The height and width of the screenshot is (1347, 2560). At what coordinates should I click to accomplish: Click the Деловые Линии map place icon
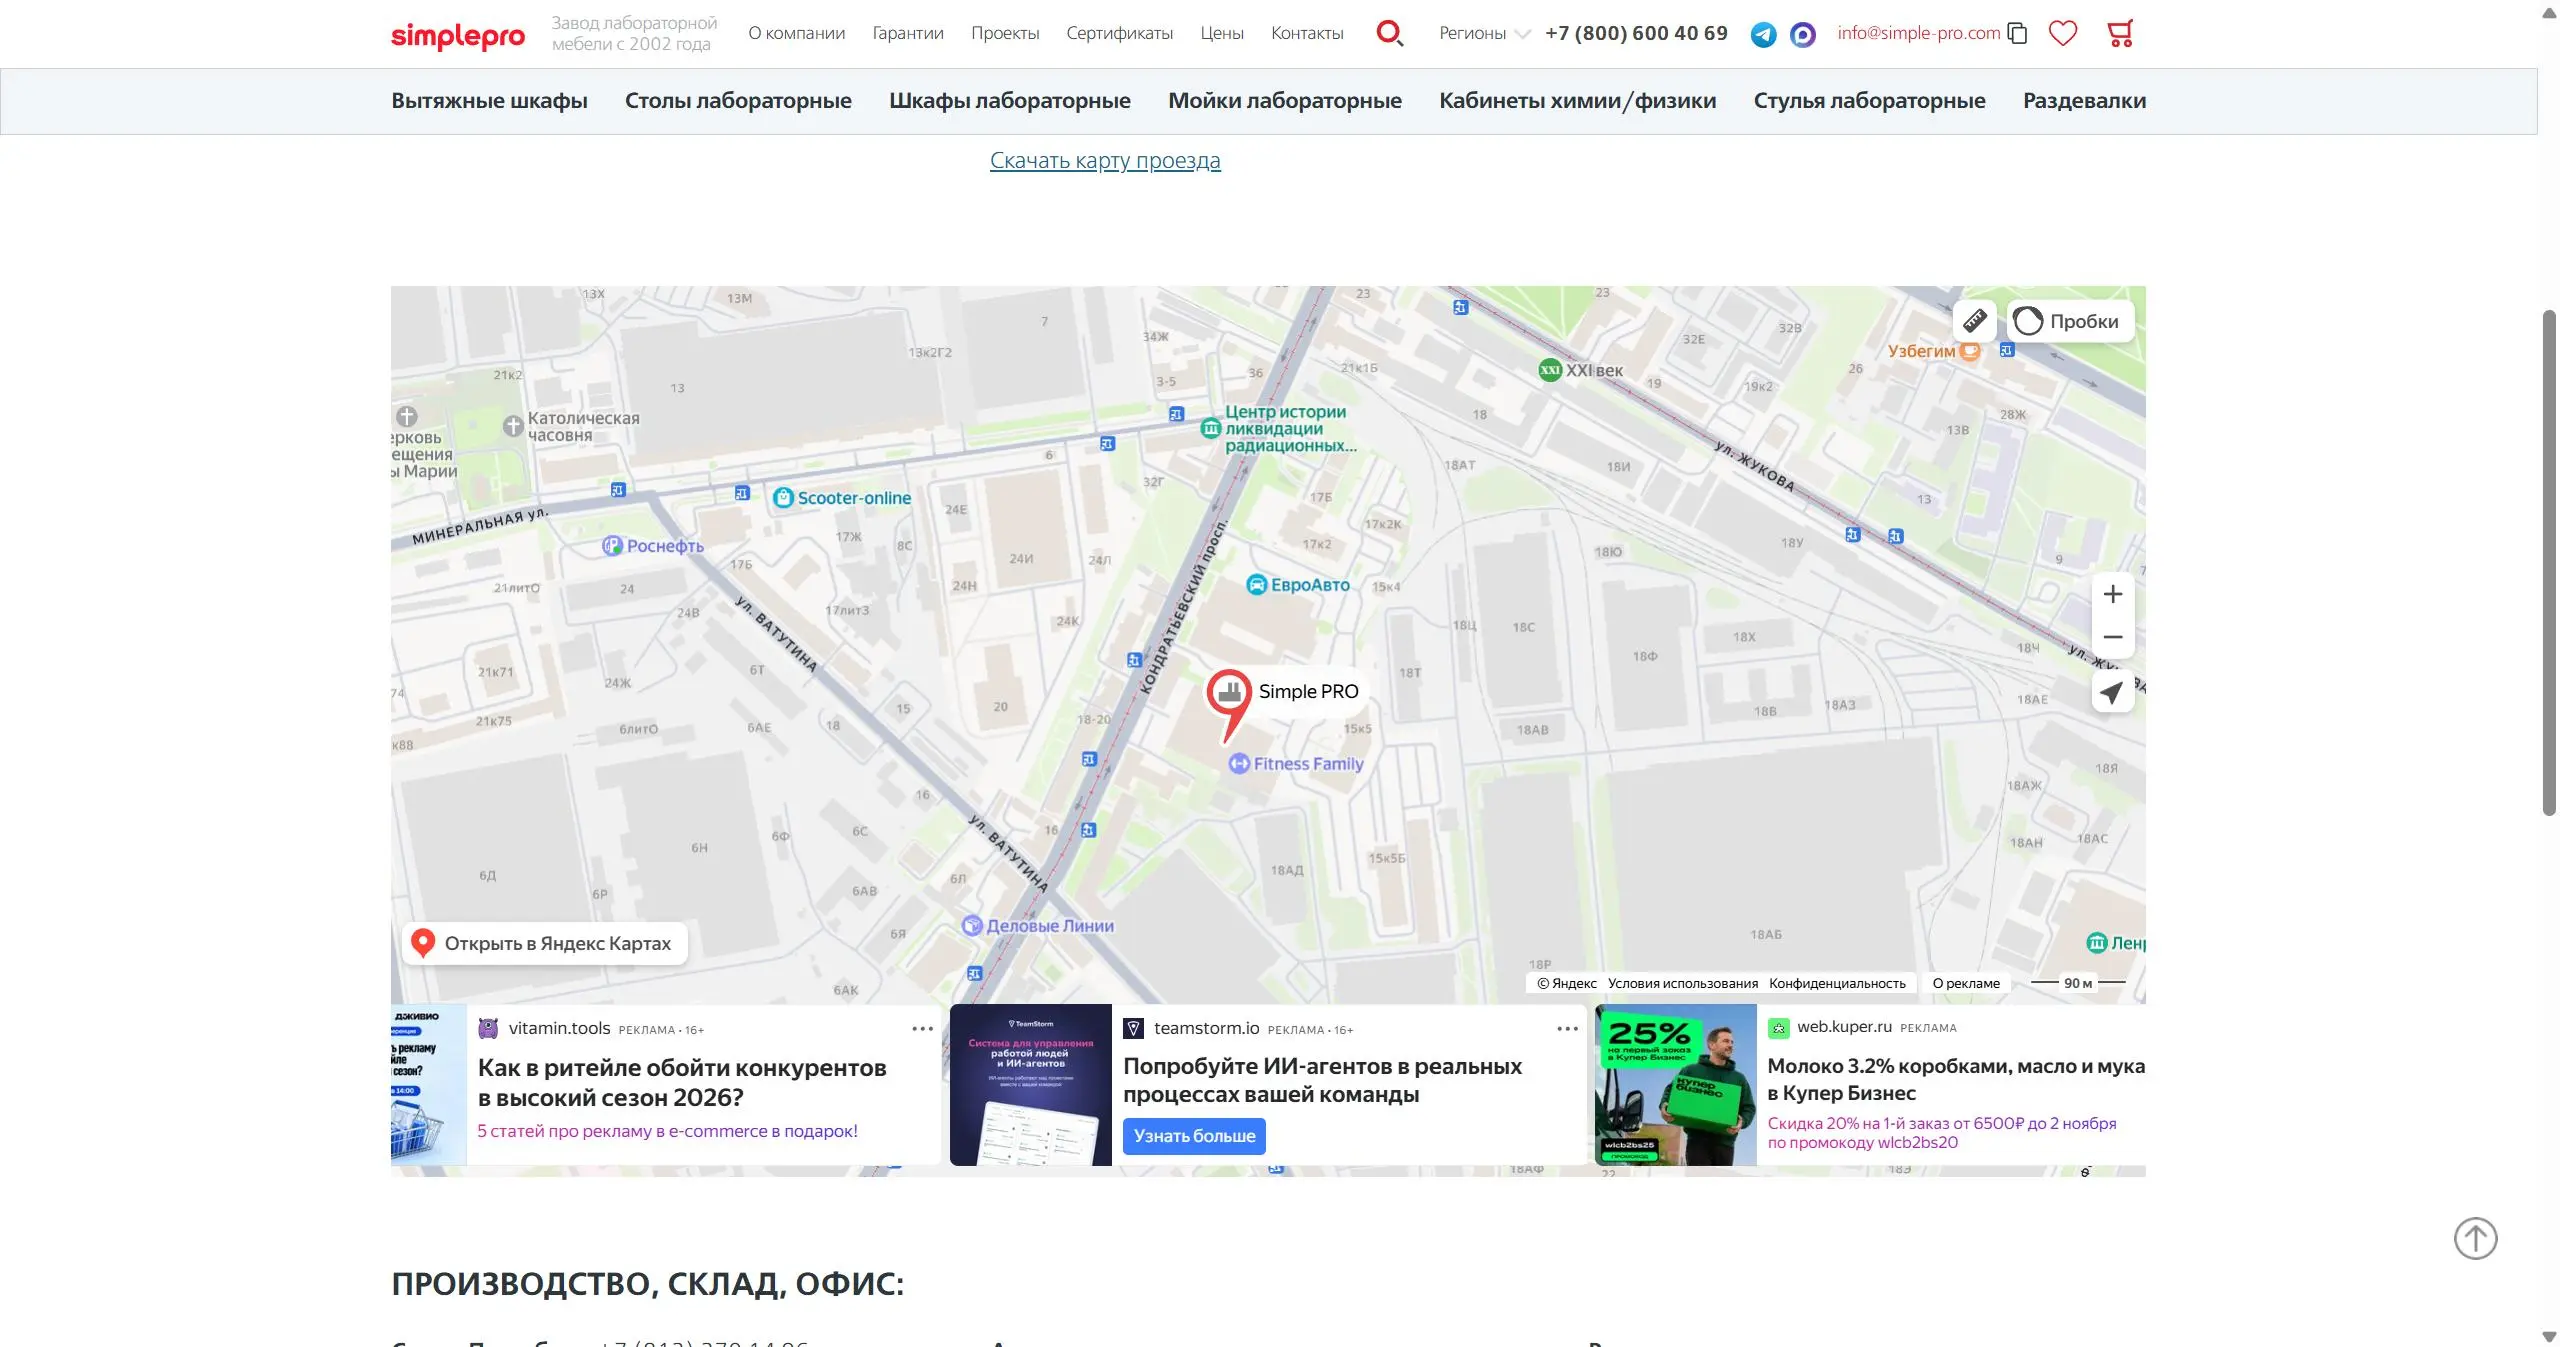click(972, 926)
